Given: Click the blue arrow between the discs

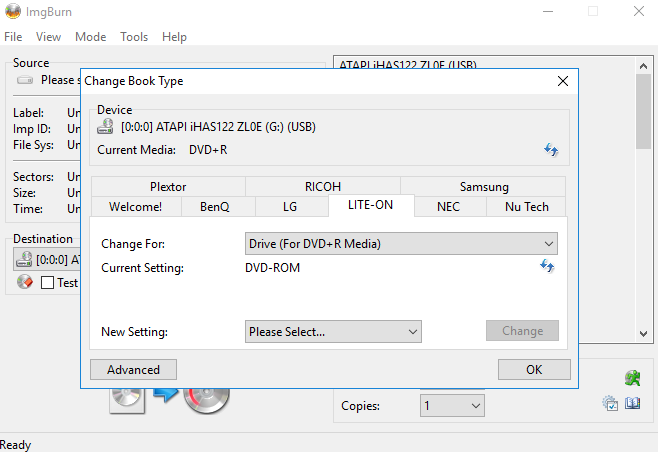Looking at the screenshot, I should 165,395.
